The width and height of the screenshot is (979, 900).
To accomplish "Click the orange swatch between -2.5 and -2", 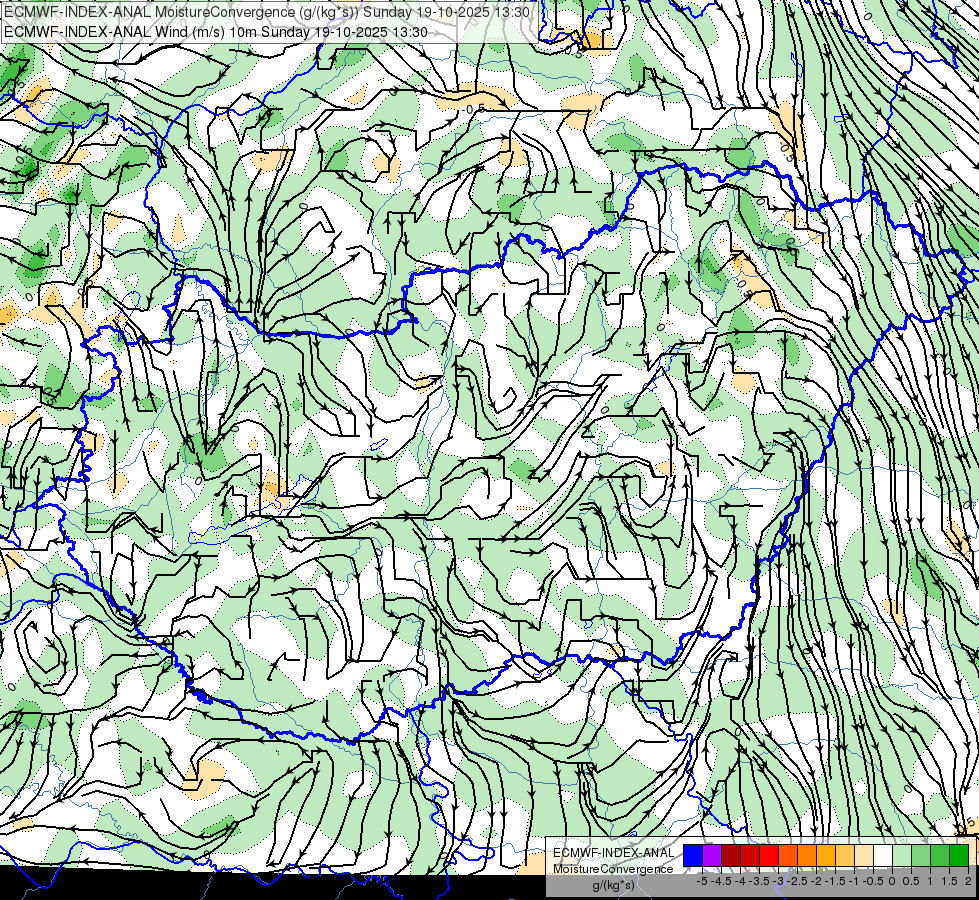I will [x=807, y=855].
